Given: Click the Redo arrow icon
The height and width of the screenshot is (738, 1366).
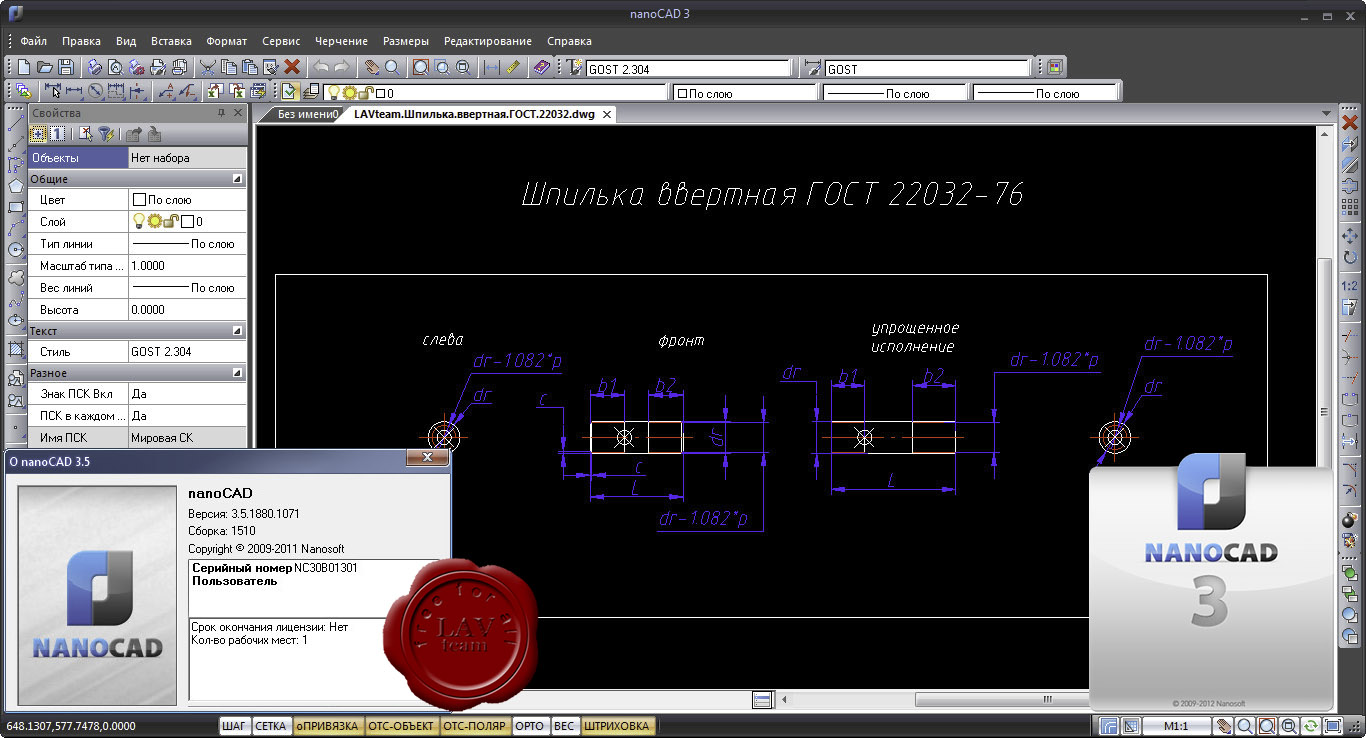Looking at the screenshot, I should click(x=342, y=68).
